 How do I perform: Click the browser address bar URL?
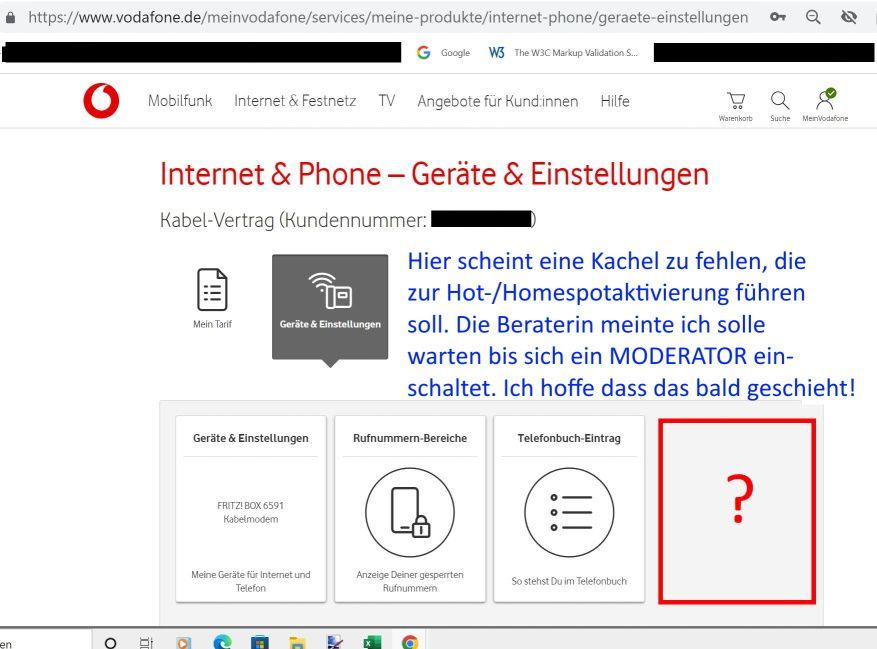tap(388, 17)
